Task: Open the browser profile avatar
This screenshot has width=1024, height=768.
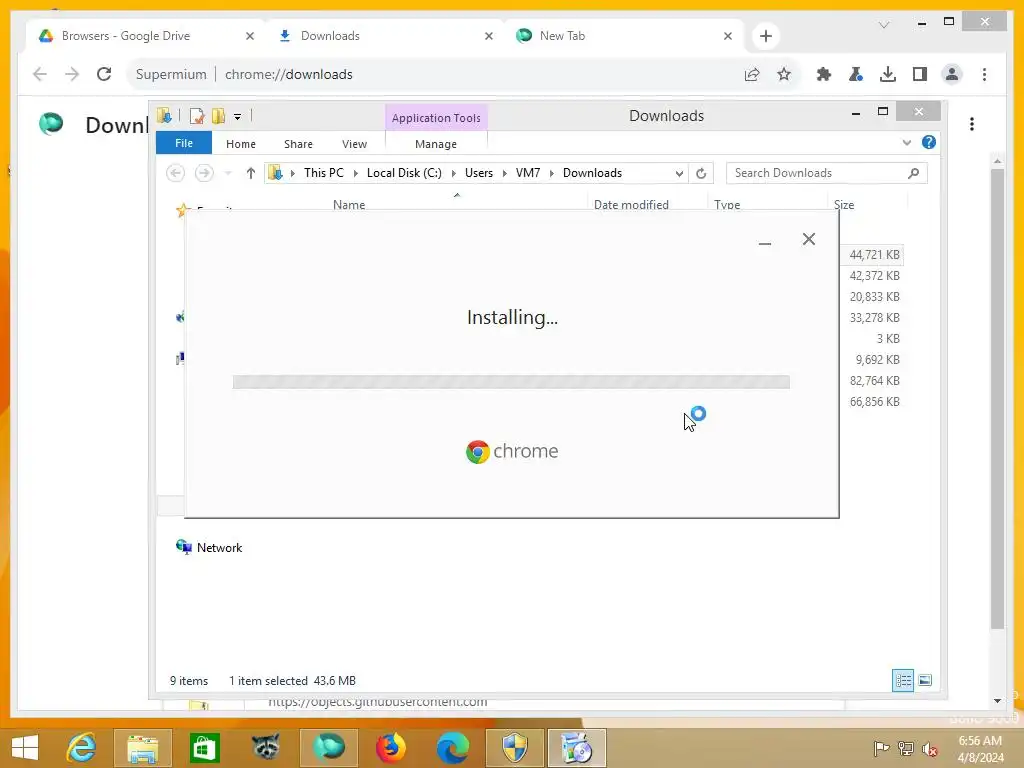Action: coord(952,74)
